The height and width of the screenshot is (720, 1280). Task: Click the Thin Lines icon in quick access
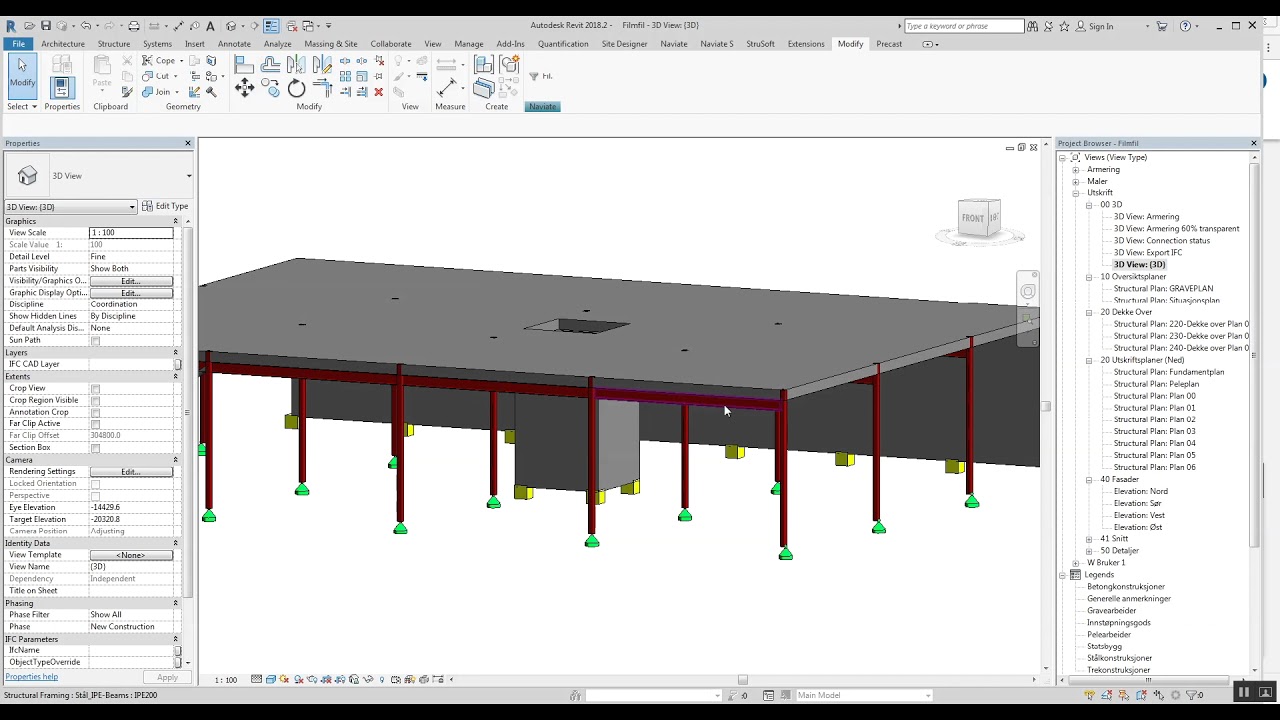271,26
